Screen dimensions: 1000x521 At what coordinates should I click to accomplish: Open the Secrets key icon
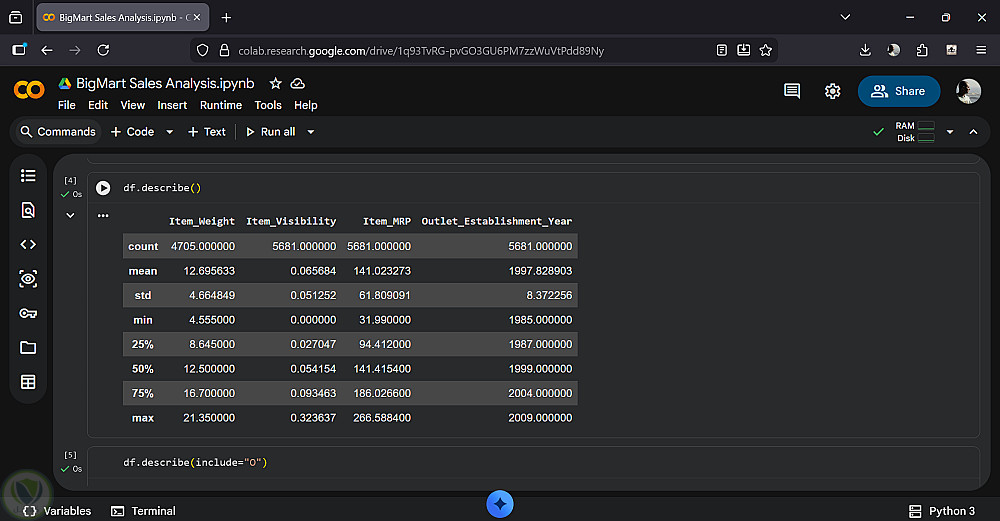point(28,313)
